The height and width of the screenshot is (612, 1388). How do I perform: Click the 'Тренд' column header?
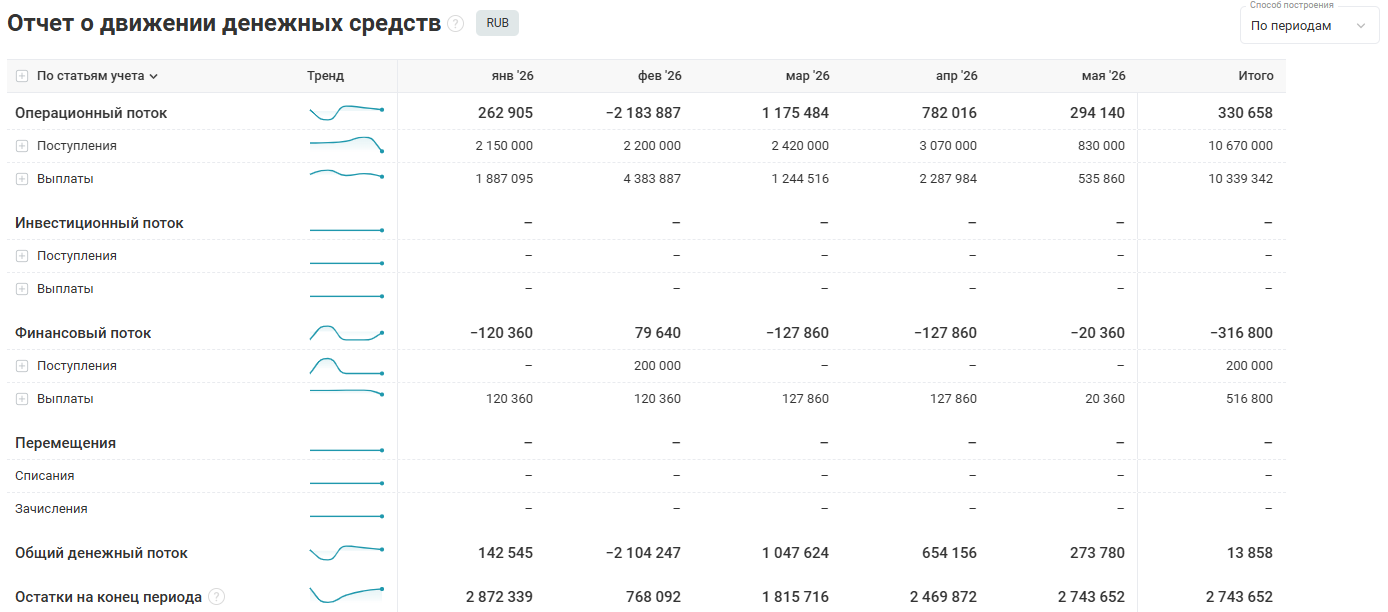point(325,76)
